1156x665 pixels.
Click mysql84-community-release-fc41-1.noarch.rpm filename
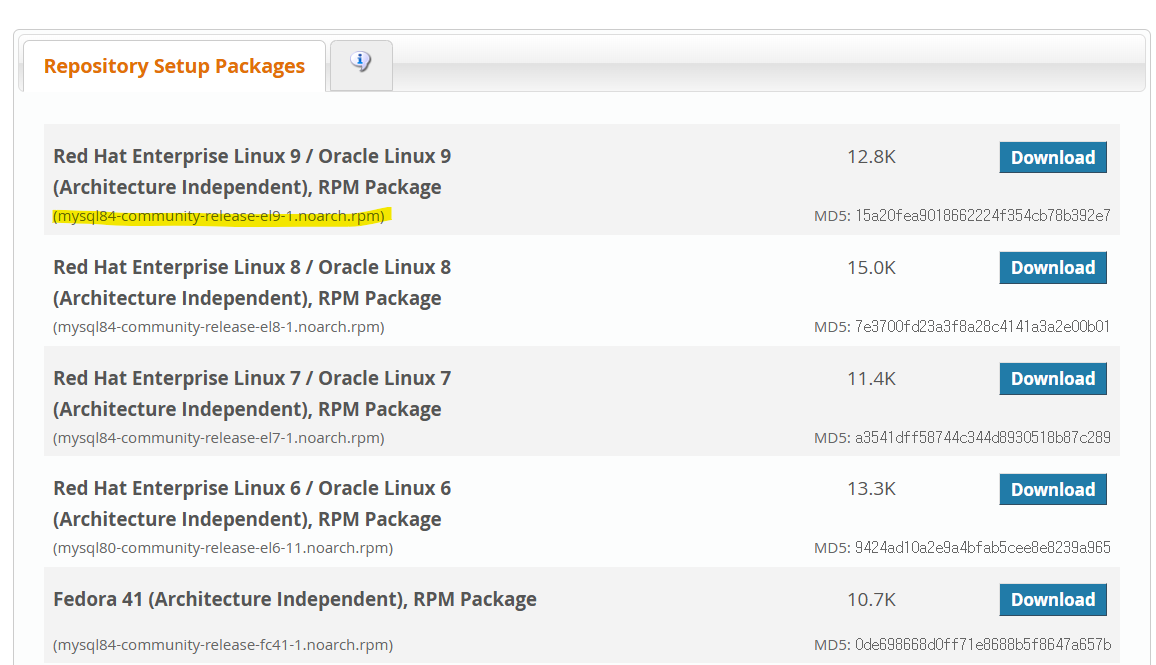(x=223, y=644)
